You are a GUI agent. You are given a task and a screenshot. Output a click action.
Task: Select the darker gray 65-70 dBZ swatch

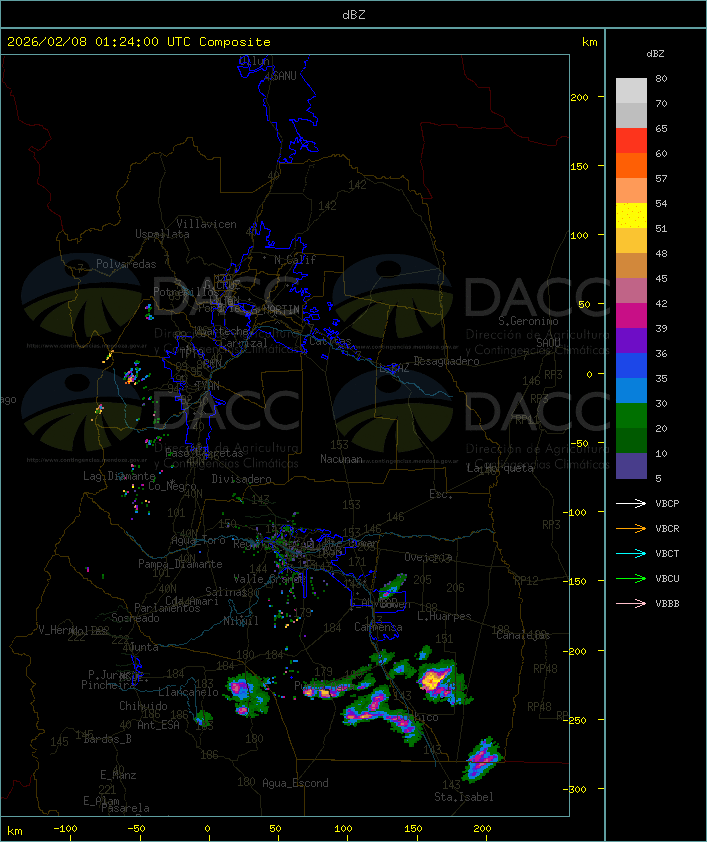631,115
